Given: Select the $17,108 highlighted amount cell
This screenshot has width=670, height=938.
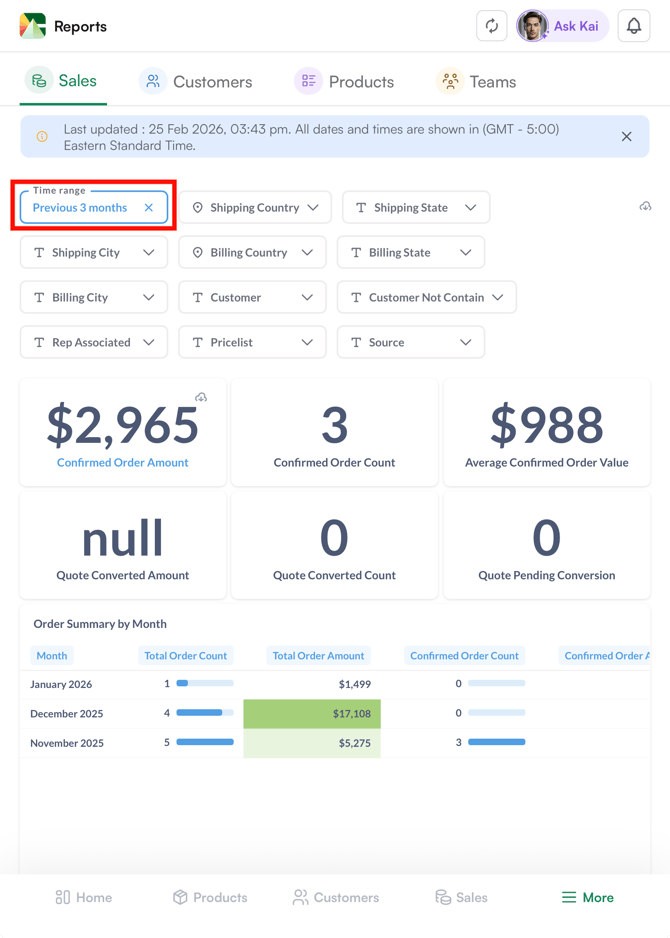Looking at the screenshot, I should click(312, 714).
